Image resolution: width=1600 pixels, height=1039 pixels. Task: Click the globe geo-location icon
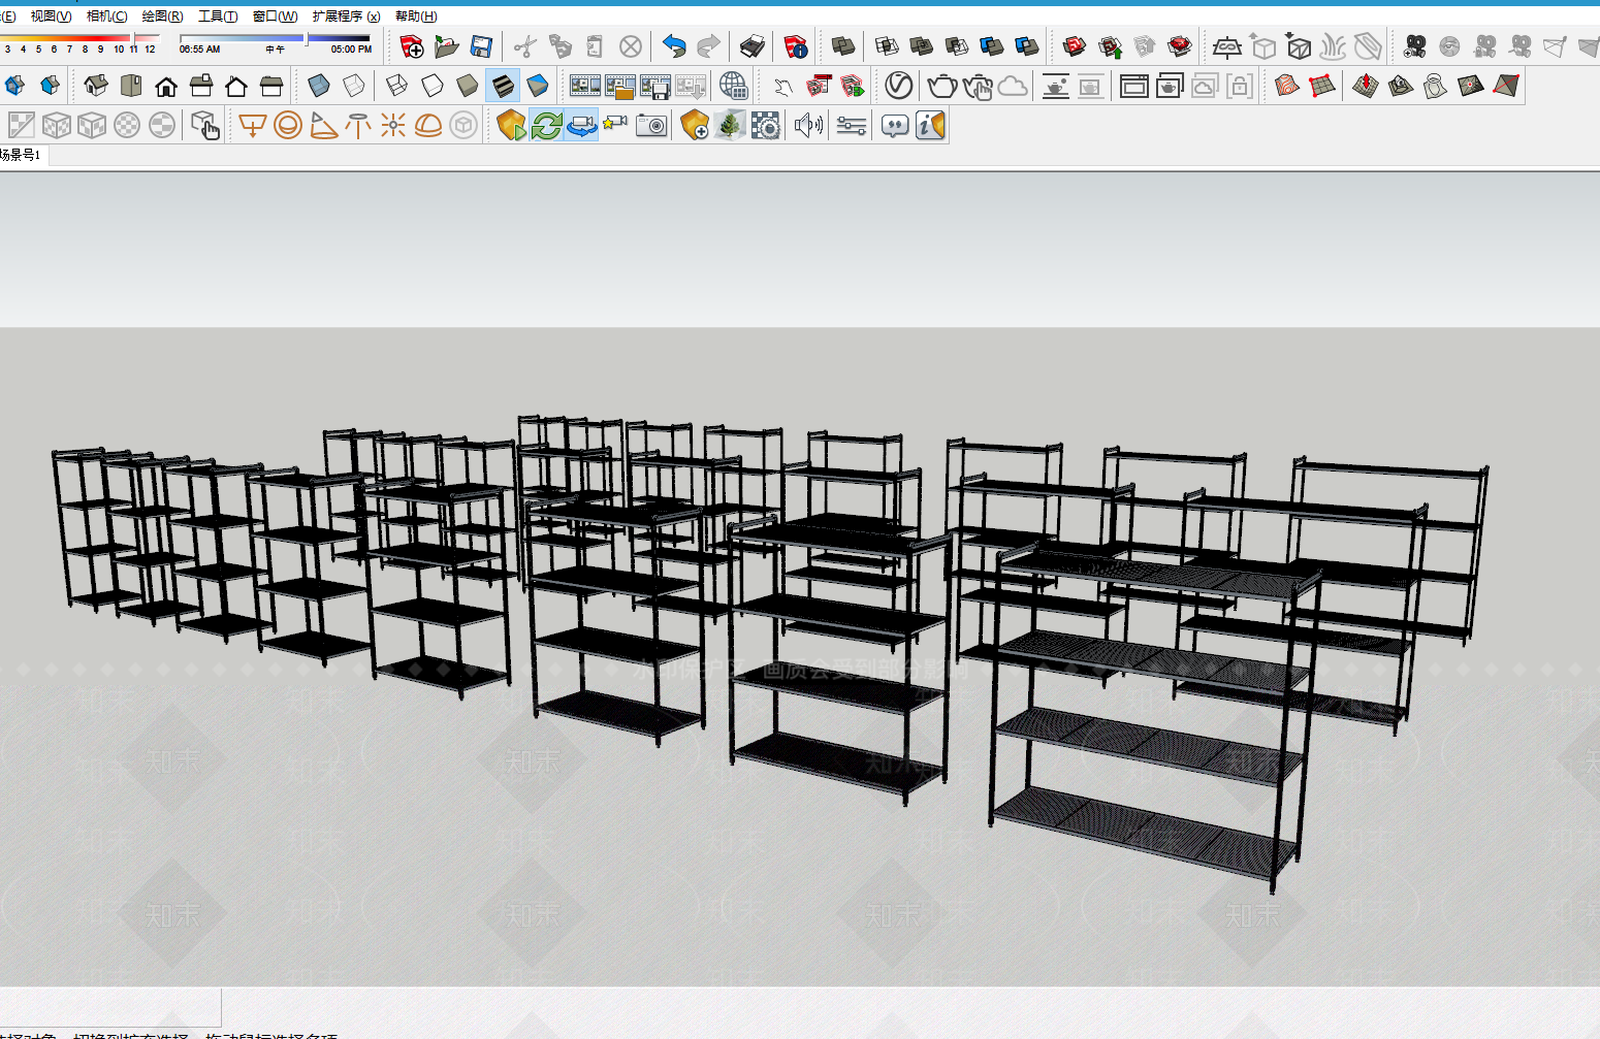pos(733,86)
